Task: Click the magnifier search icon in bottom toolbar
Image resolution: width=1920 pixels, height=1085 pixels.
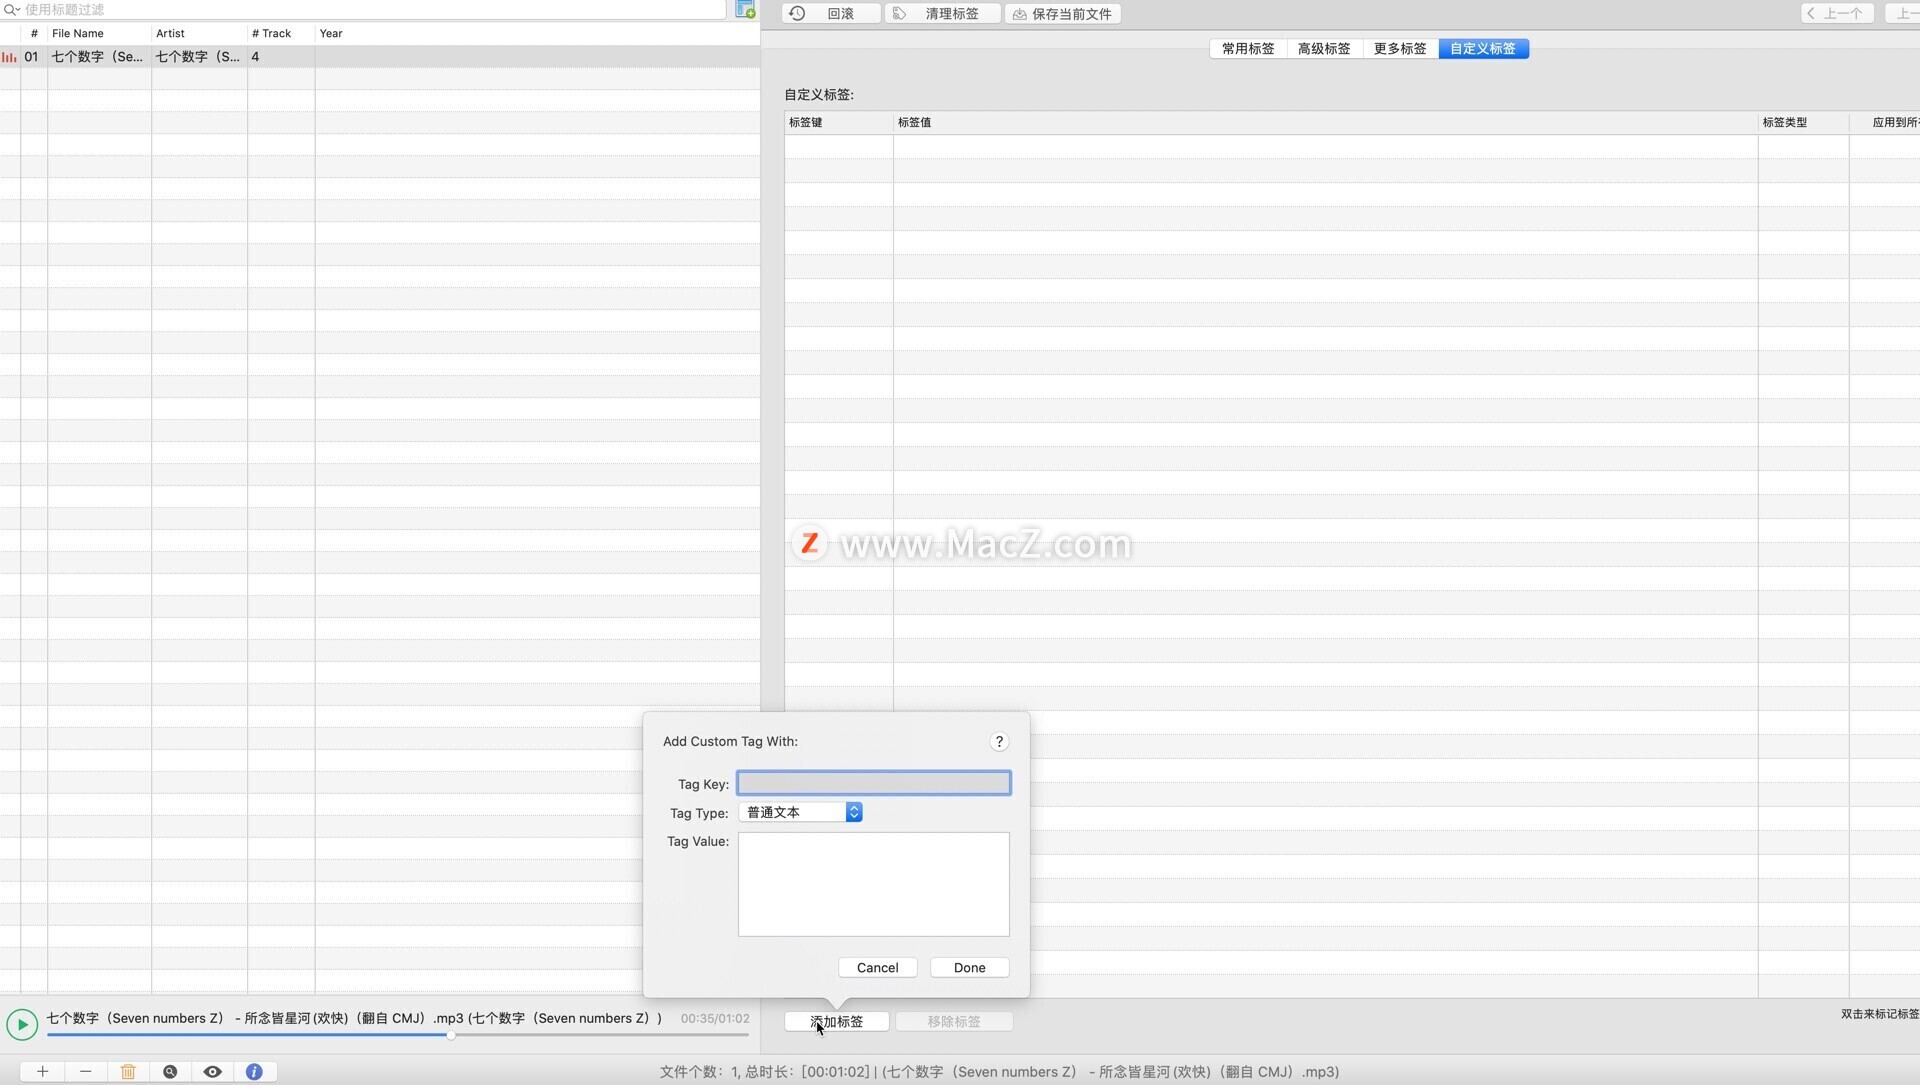Action: [170, 1071]
